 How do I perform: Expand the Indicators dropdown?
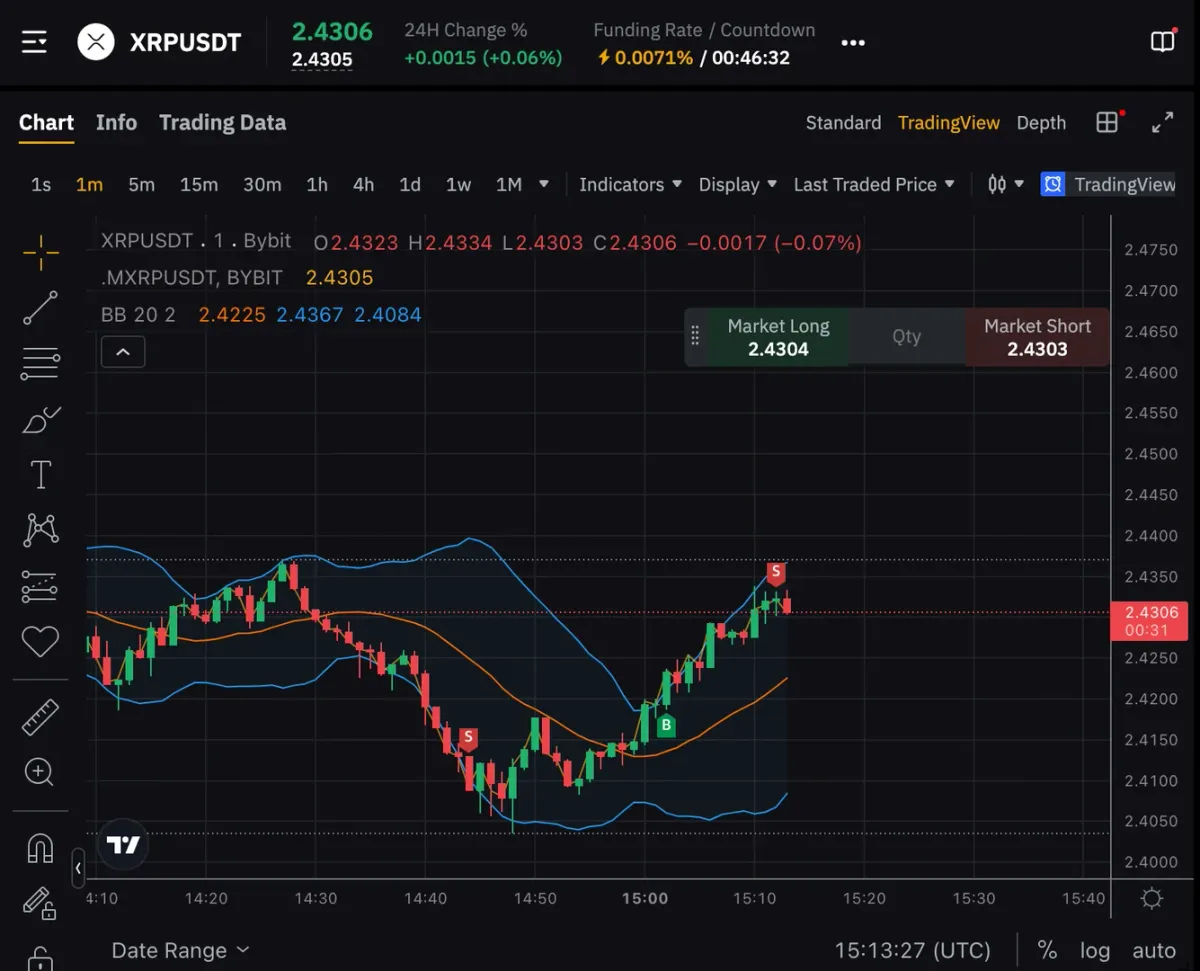coord(630,185)
